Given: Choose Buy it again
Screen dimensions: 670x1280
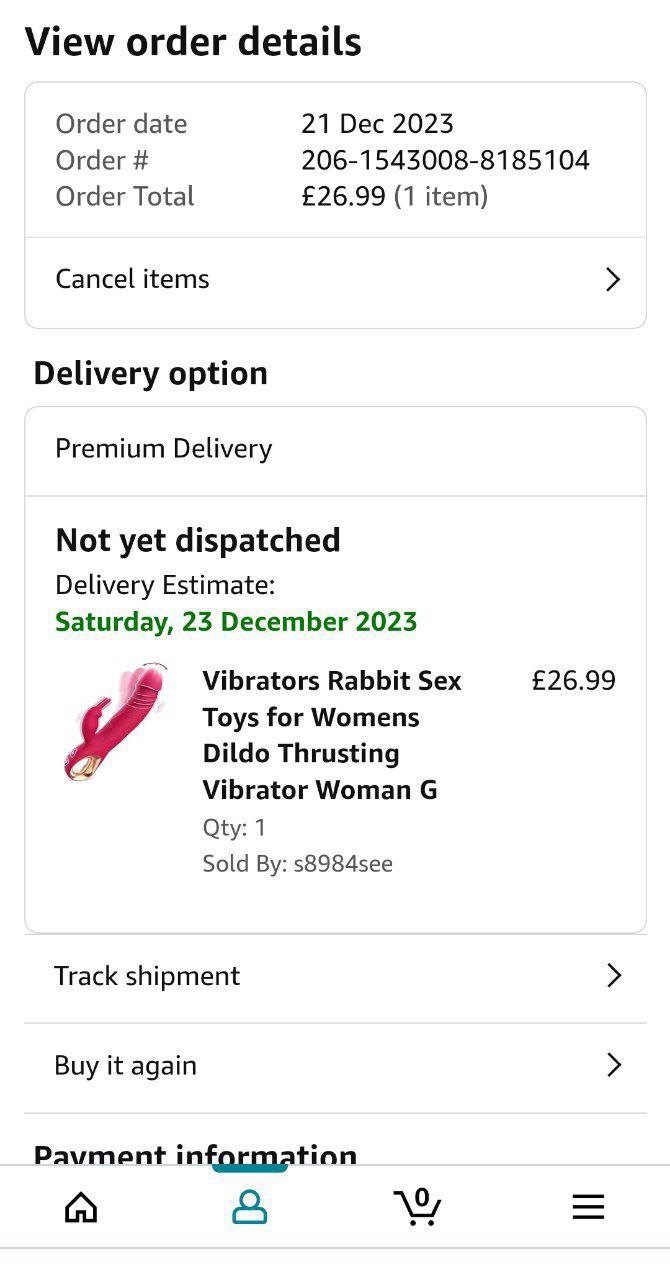Looking at the screenshot, I should (x=126, y=1066).
